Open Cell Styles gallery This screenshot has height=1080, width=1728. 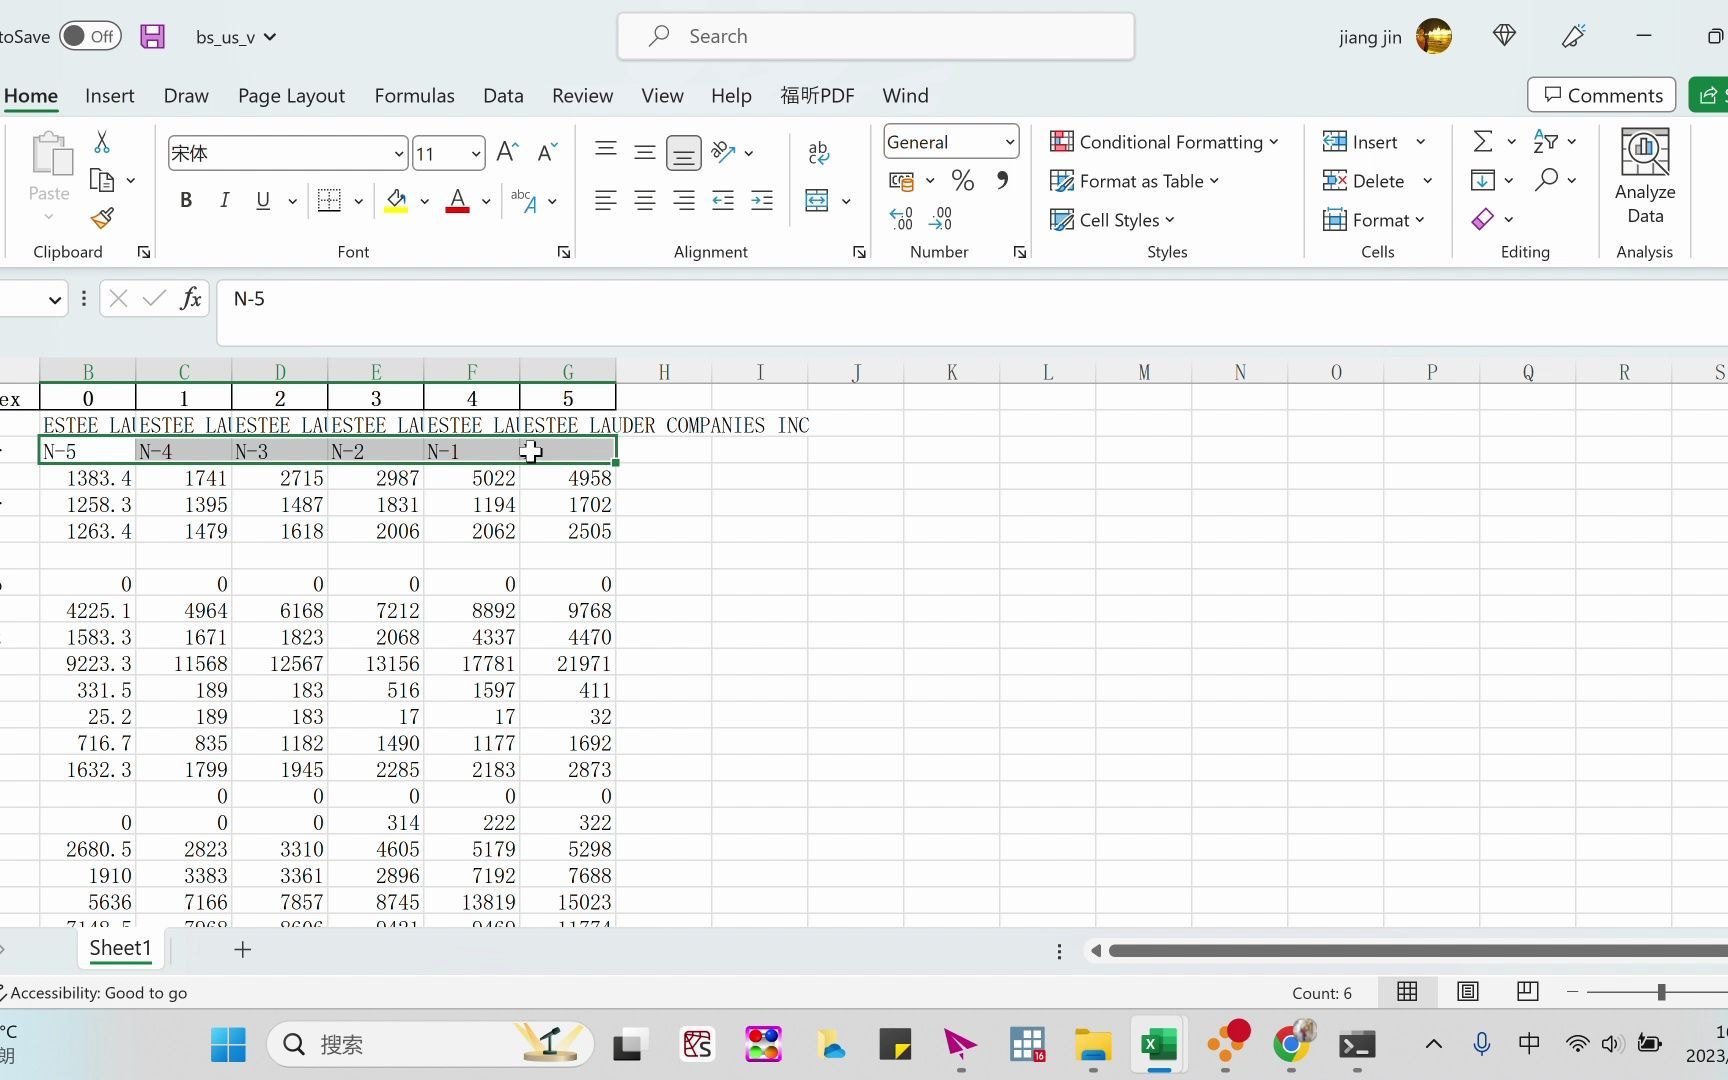1113,220
